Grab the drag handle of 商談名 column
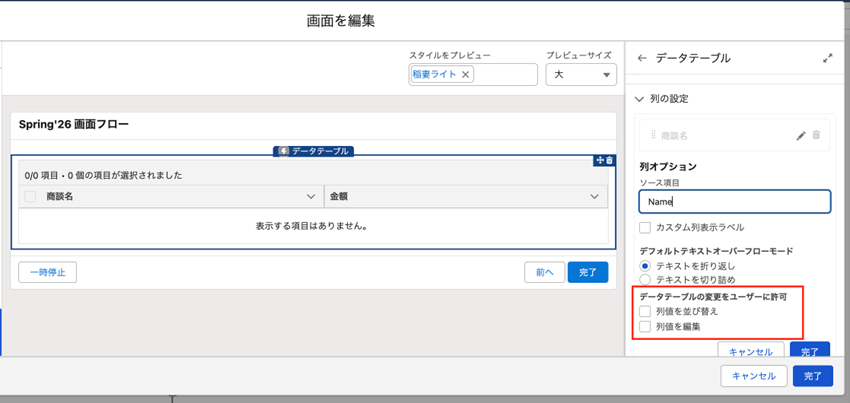This screenshot has height=403, width=850. tap(653, 136)
